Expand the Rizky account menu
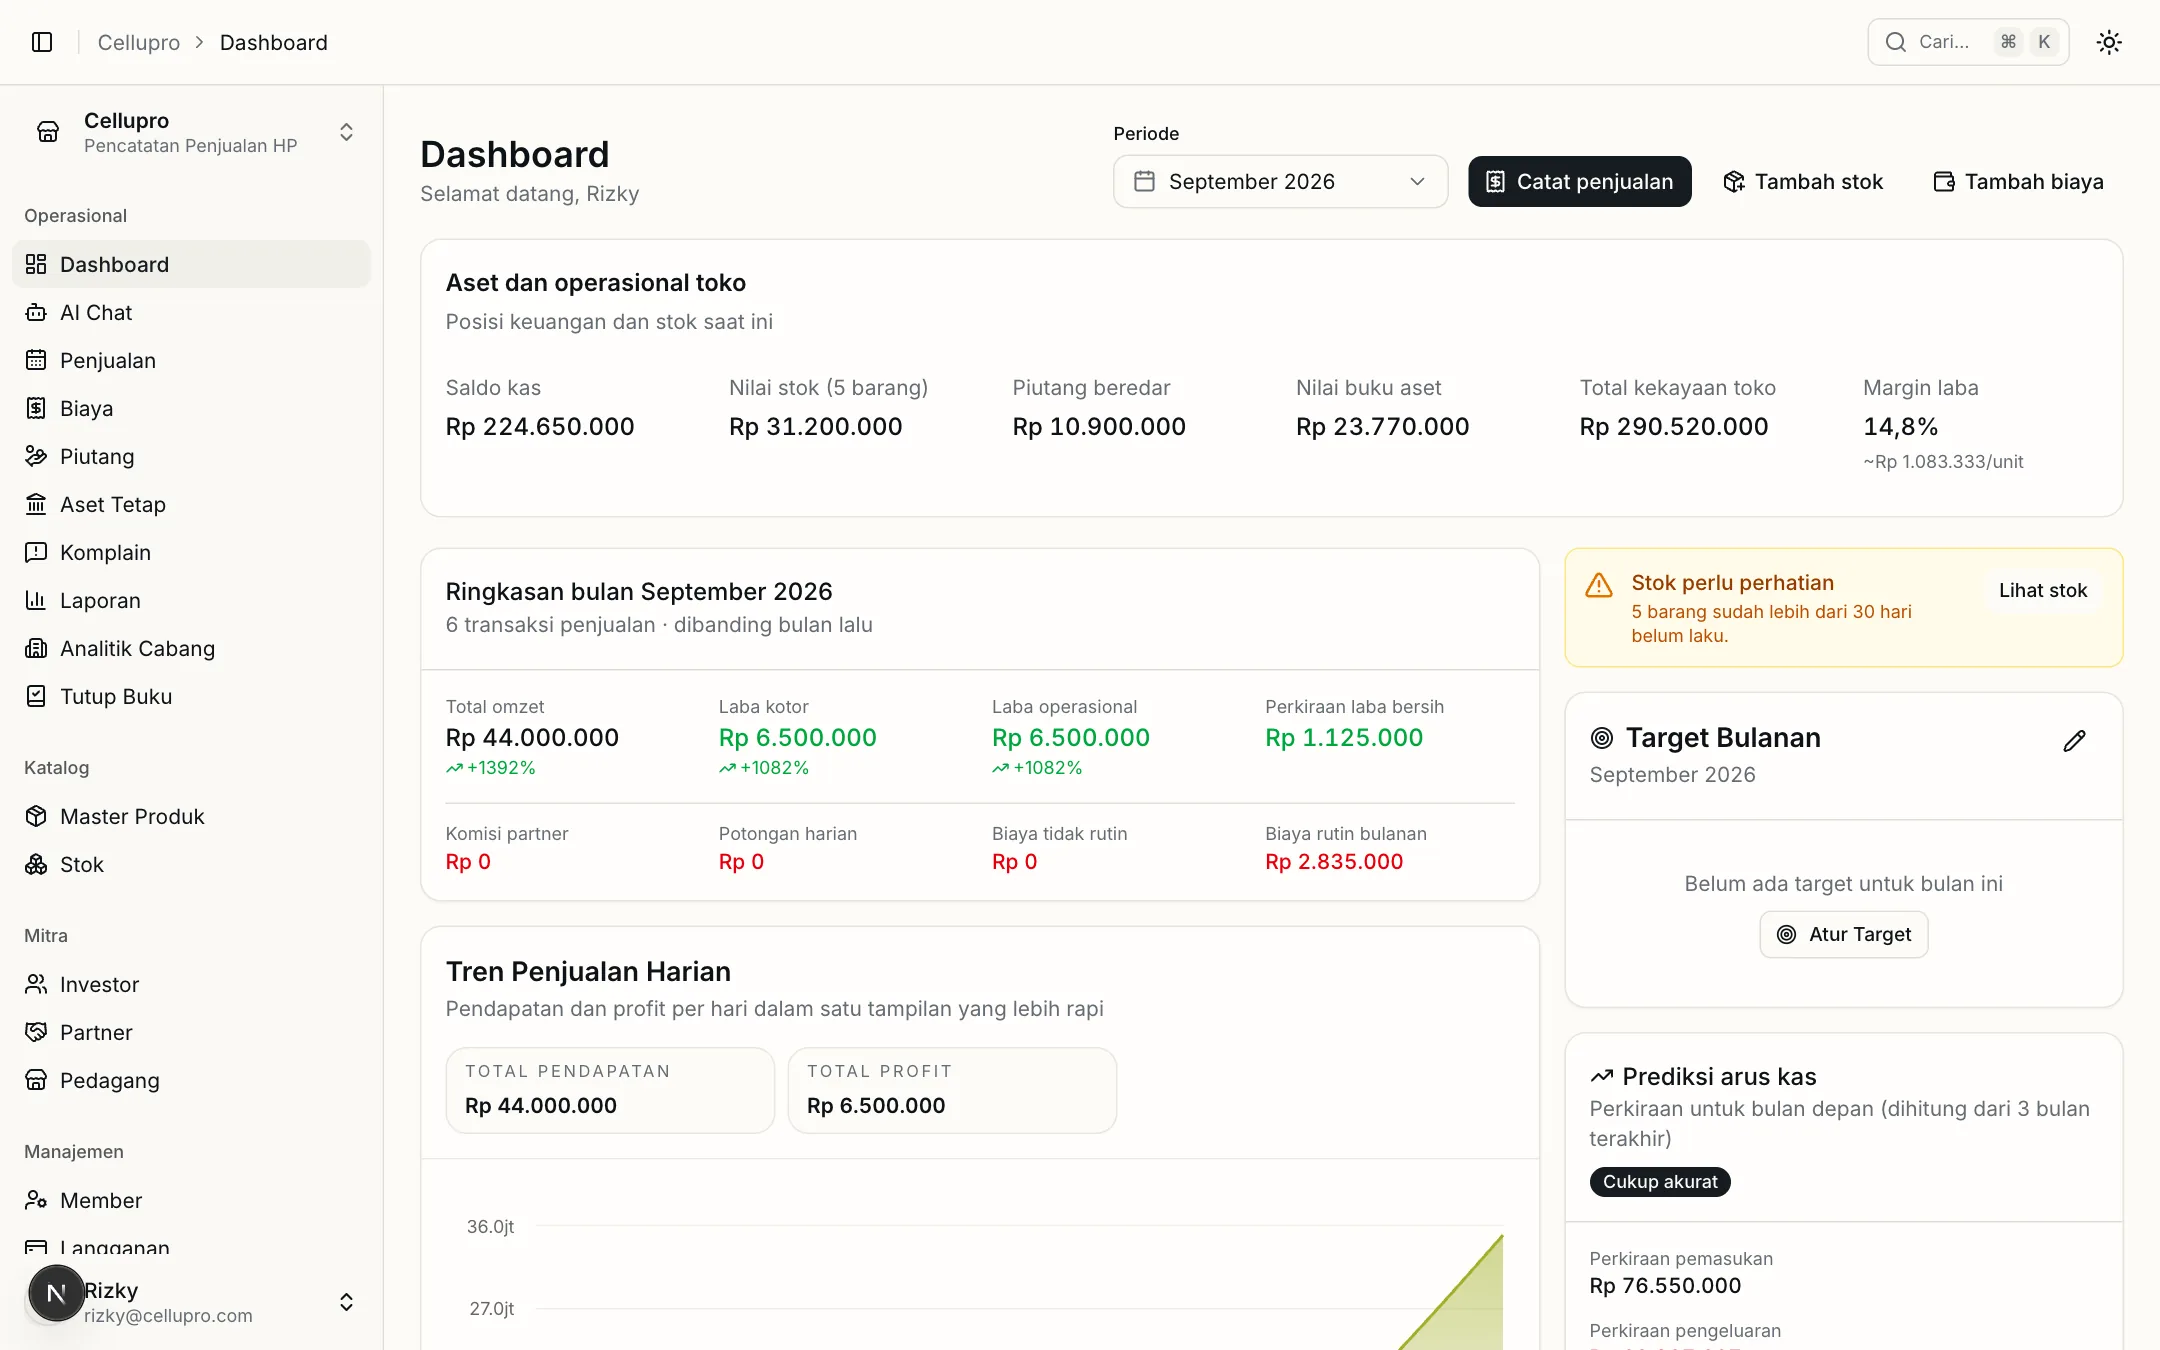The image size is (2160, 1350). coord(346,1302)
